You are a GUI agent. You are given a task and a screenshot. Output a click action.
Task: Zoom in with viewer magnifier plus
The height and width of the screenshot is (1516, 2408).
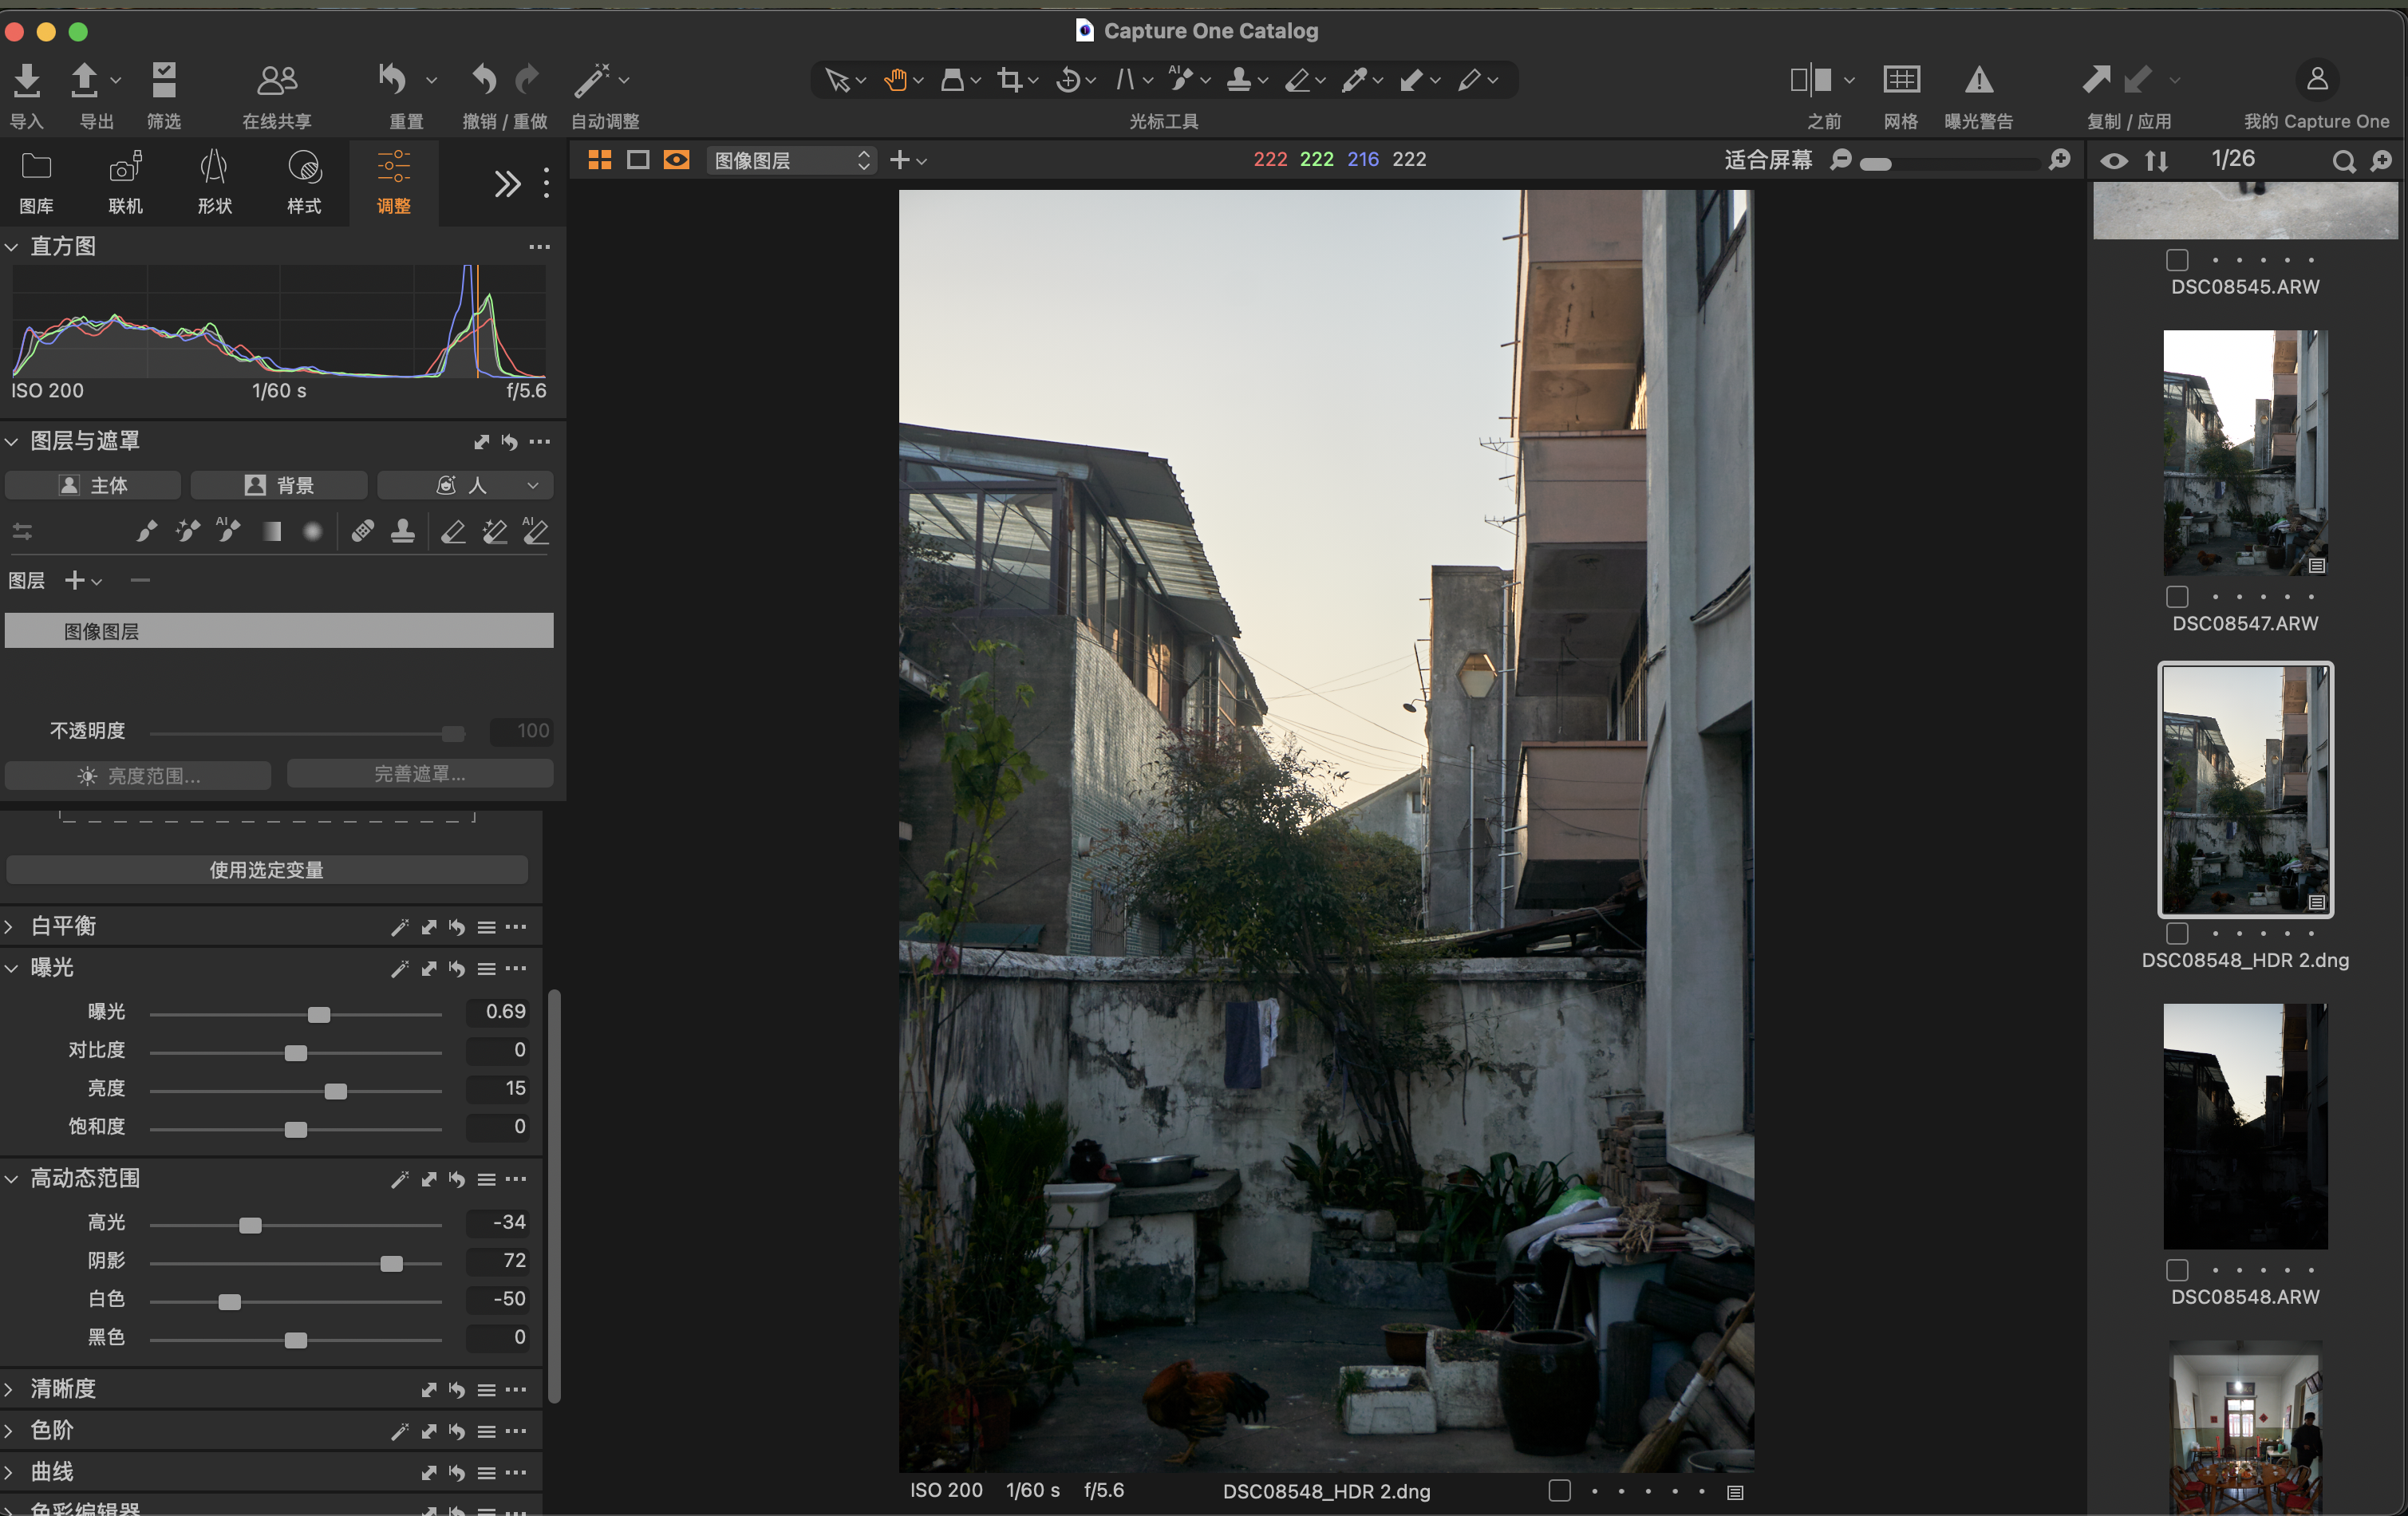[x=2059, y=160]
